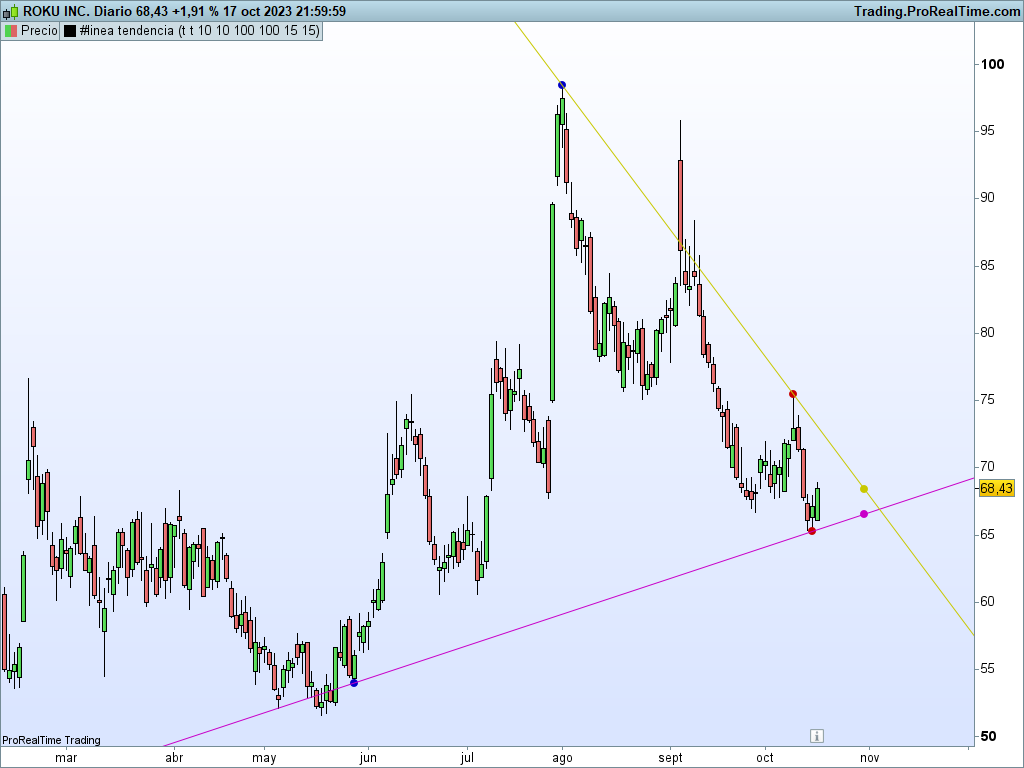Click the 80 price axis label
This screenshot has height=768, width=1024.
point(987,332)
